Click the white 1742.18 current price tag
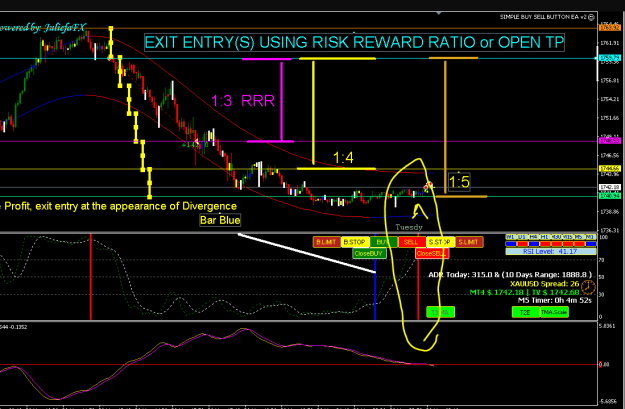This screenshot has height=409, width=625. point(610,187)
